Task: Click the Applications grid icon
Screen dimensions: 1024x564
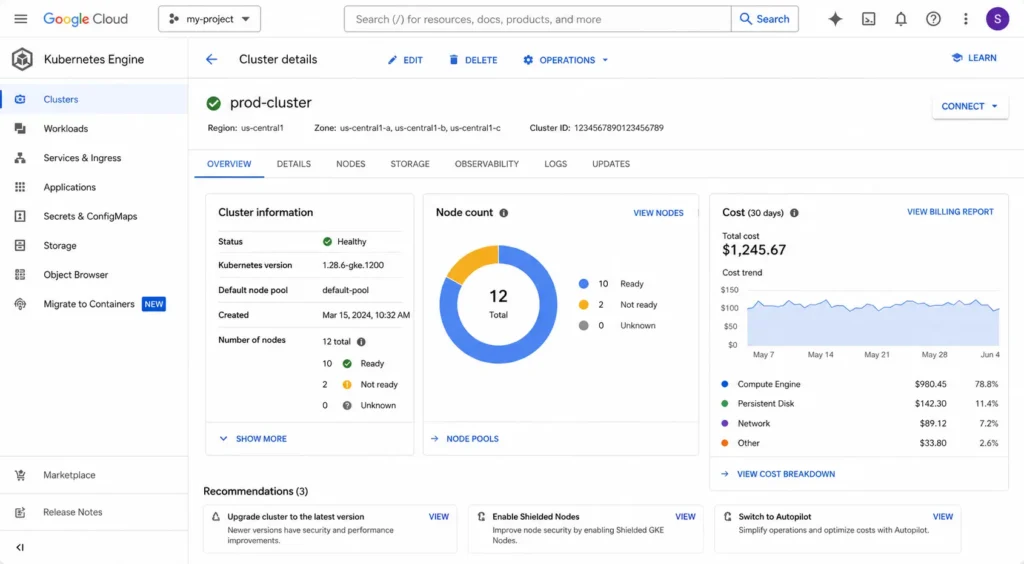Action: (x=20, y=187)
